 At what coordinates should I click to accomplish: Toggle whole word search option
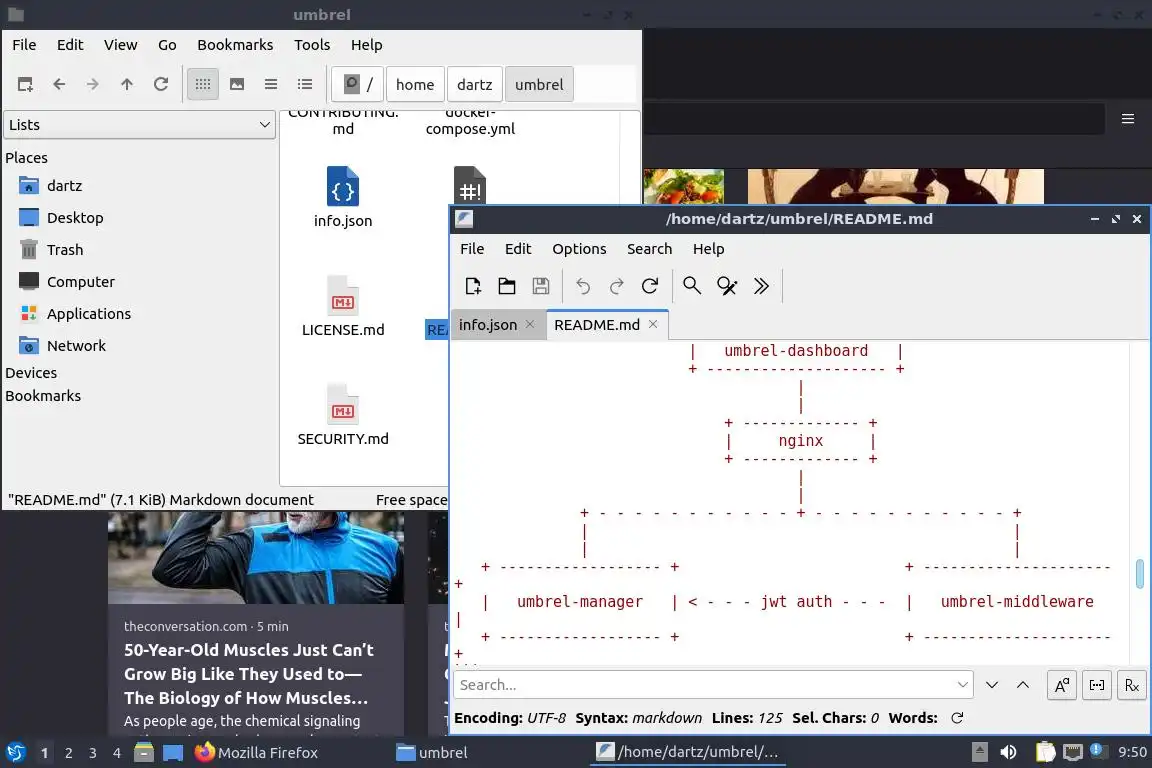coord(1097,685)
